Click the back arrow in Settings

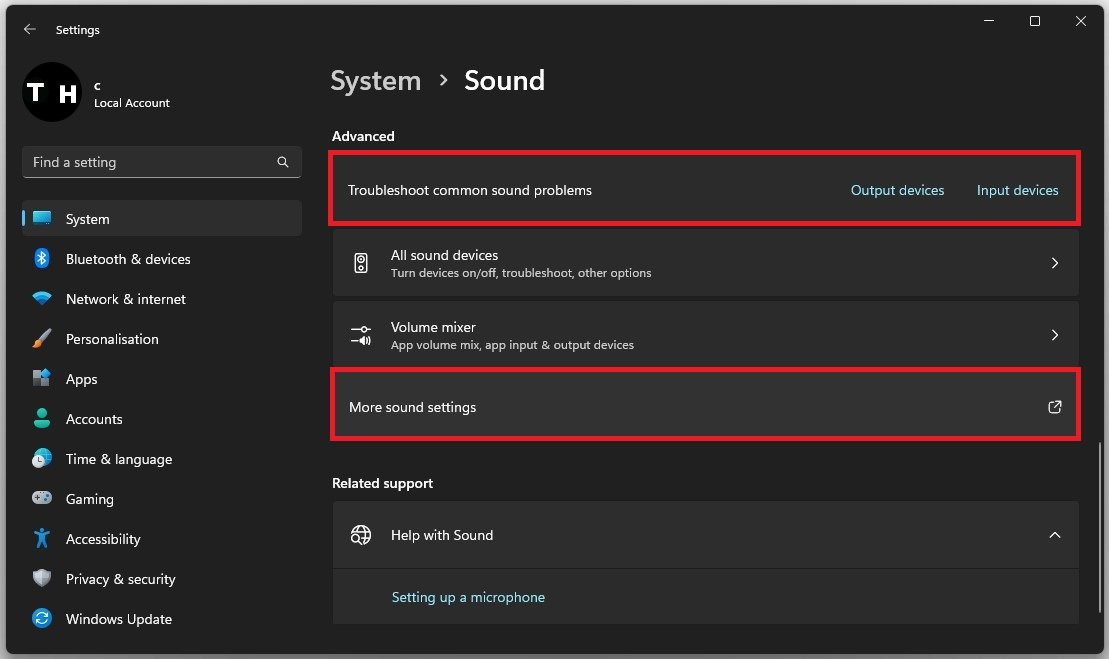point(30,30)
